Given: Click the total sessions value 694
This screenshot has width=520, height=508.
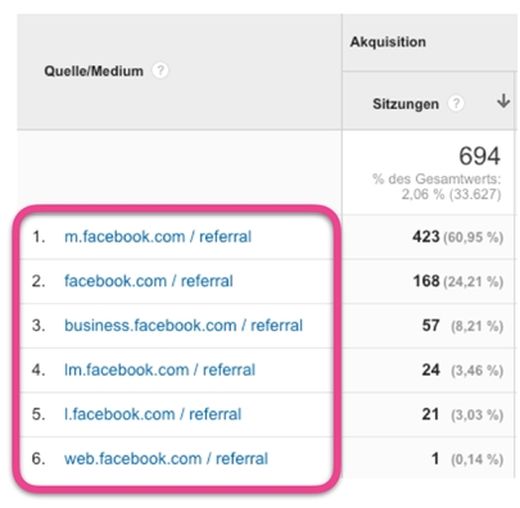Looking at the screenshot, I should [479, 156].
